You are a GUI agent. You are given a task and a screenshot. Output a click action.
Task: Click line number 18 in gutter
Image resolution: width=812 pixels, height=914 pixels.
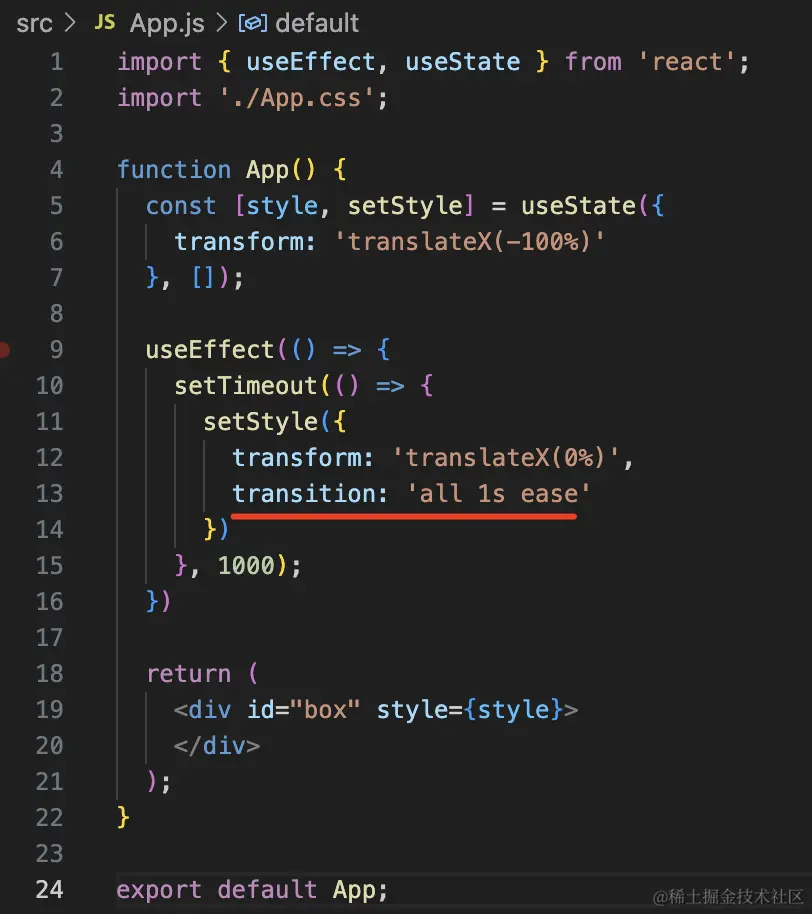tap(50, 674)
